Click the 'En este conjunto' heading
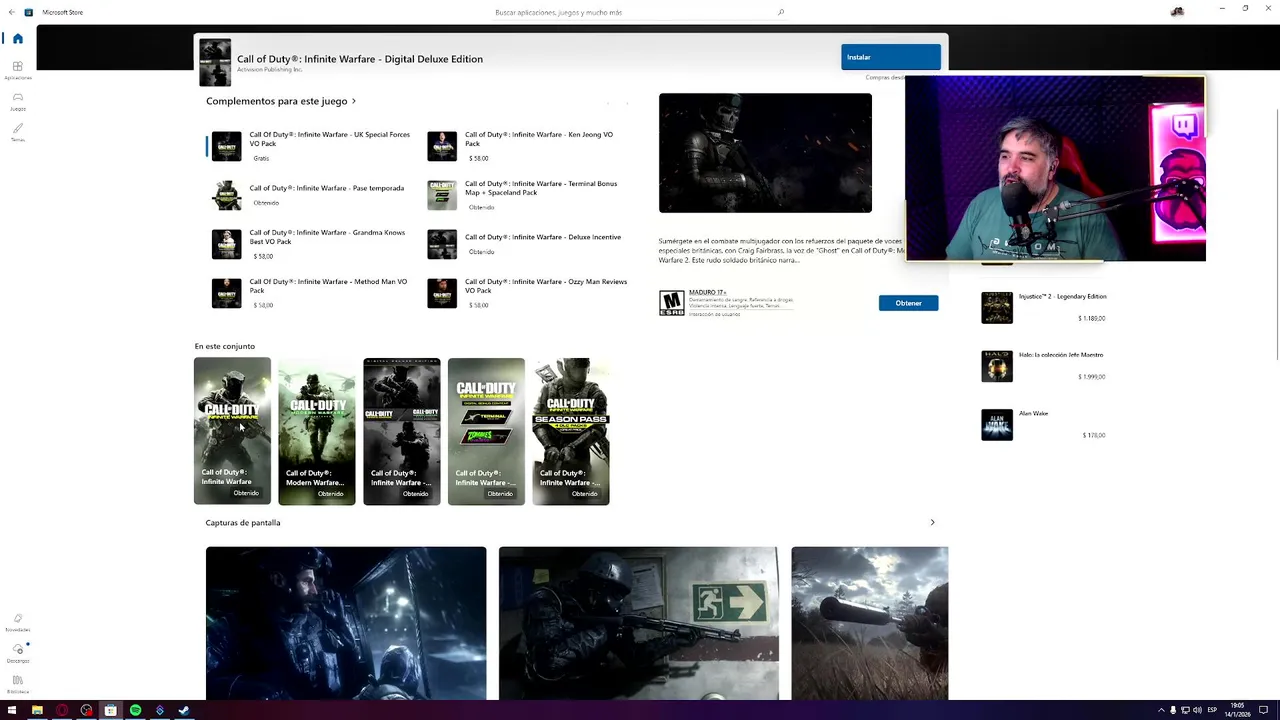Screen dimensions: 1280x720 [x=225, y=346]
